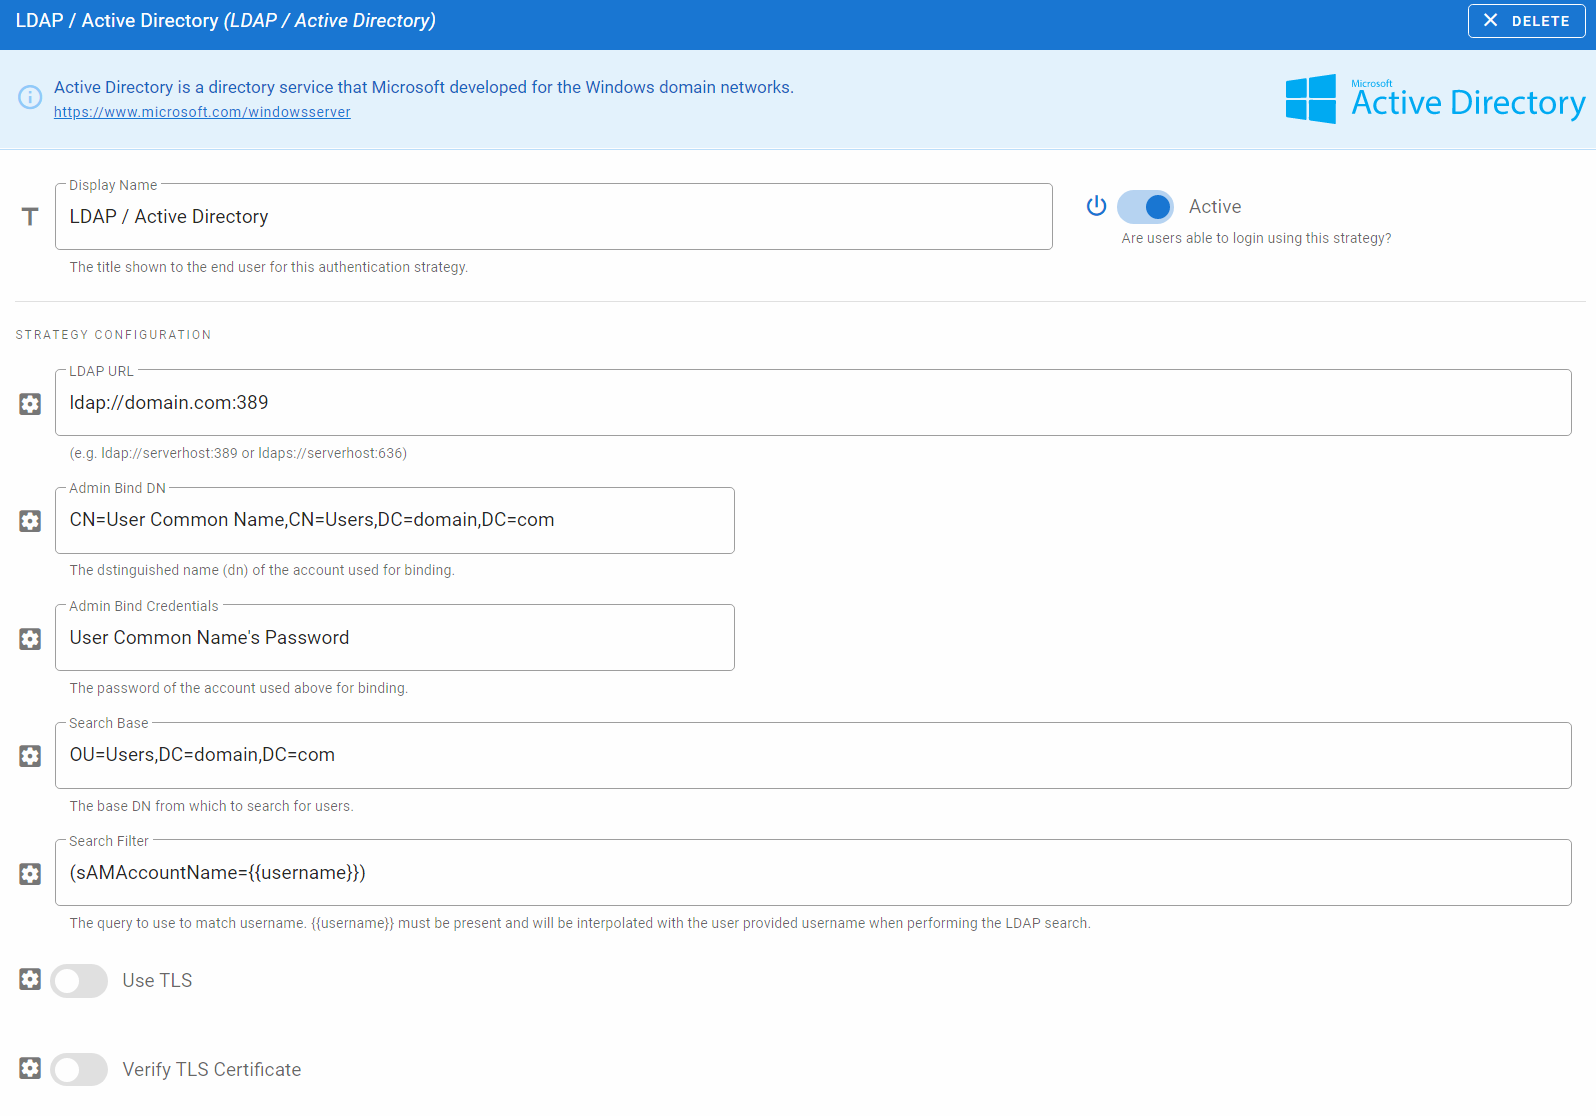Click the 'Use TLS' label text
This screenshot has width=1596, height=1116.
(157, 981)
